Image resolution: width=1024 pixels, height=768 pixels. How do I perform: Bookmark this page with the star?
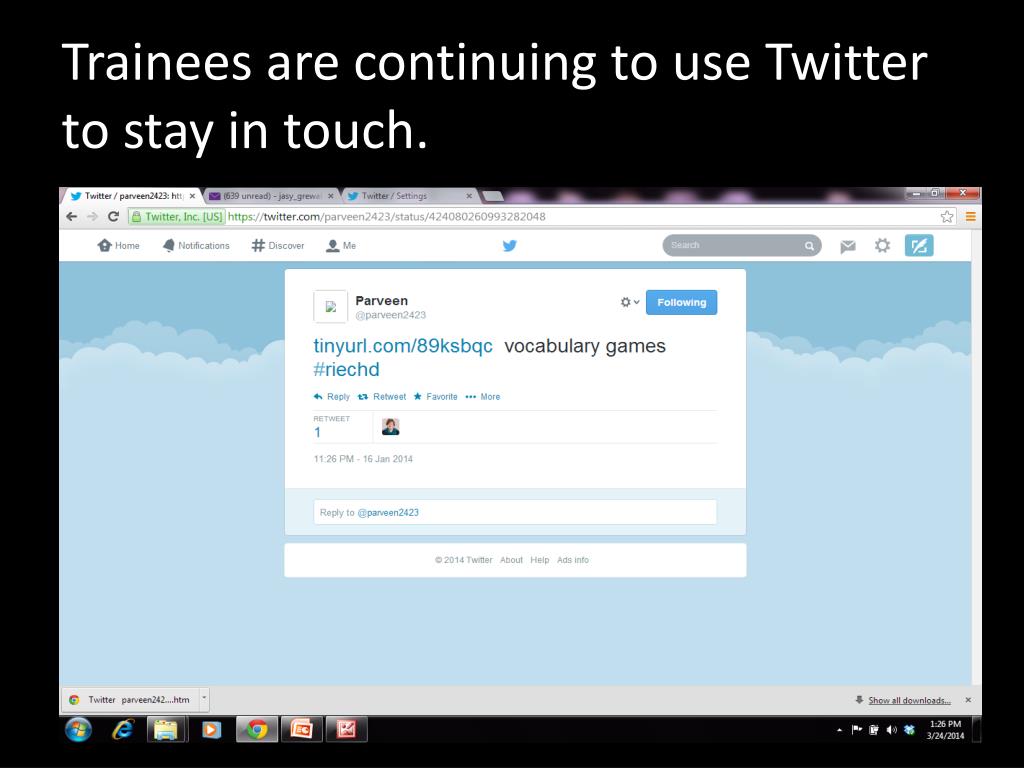click(x=947, y=217)
